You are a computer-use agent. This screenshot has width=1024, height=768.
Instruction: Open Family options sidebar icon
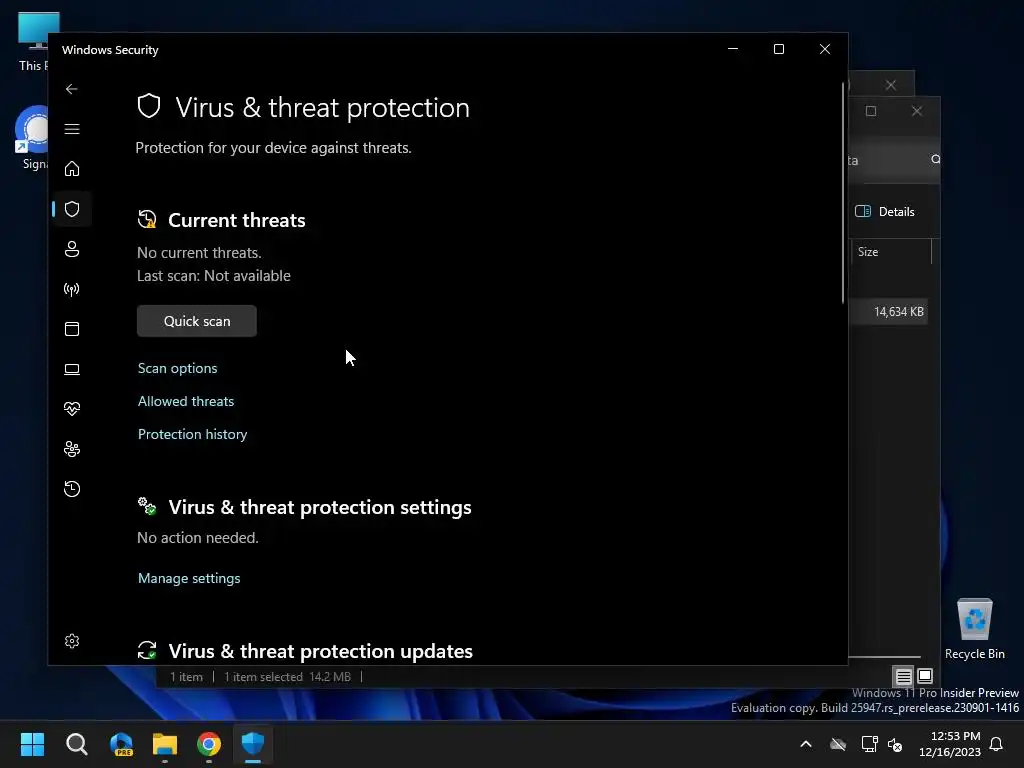[72, 449]
